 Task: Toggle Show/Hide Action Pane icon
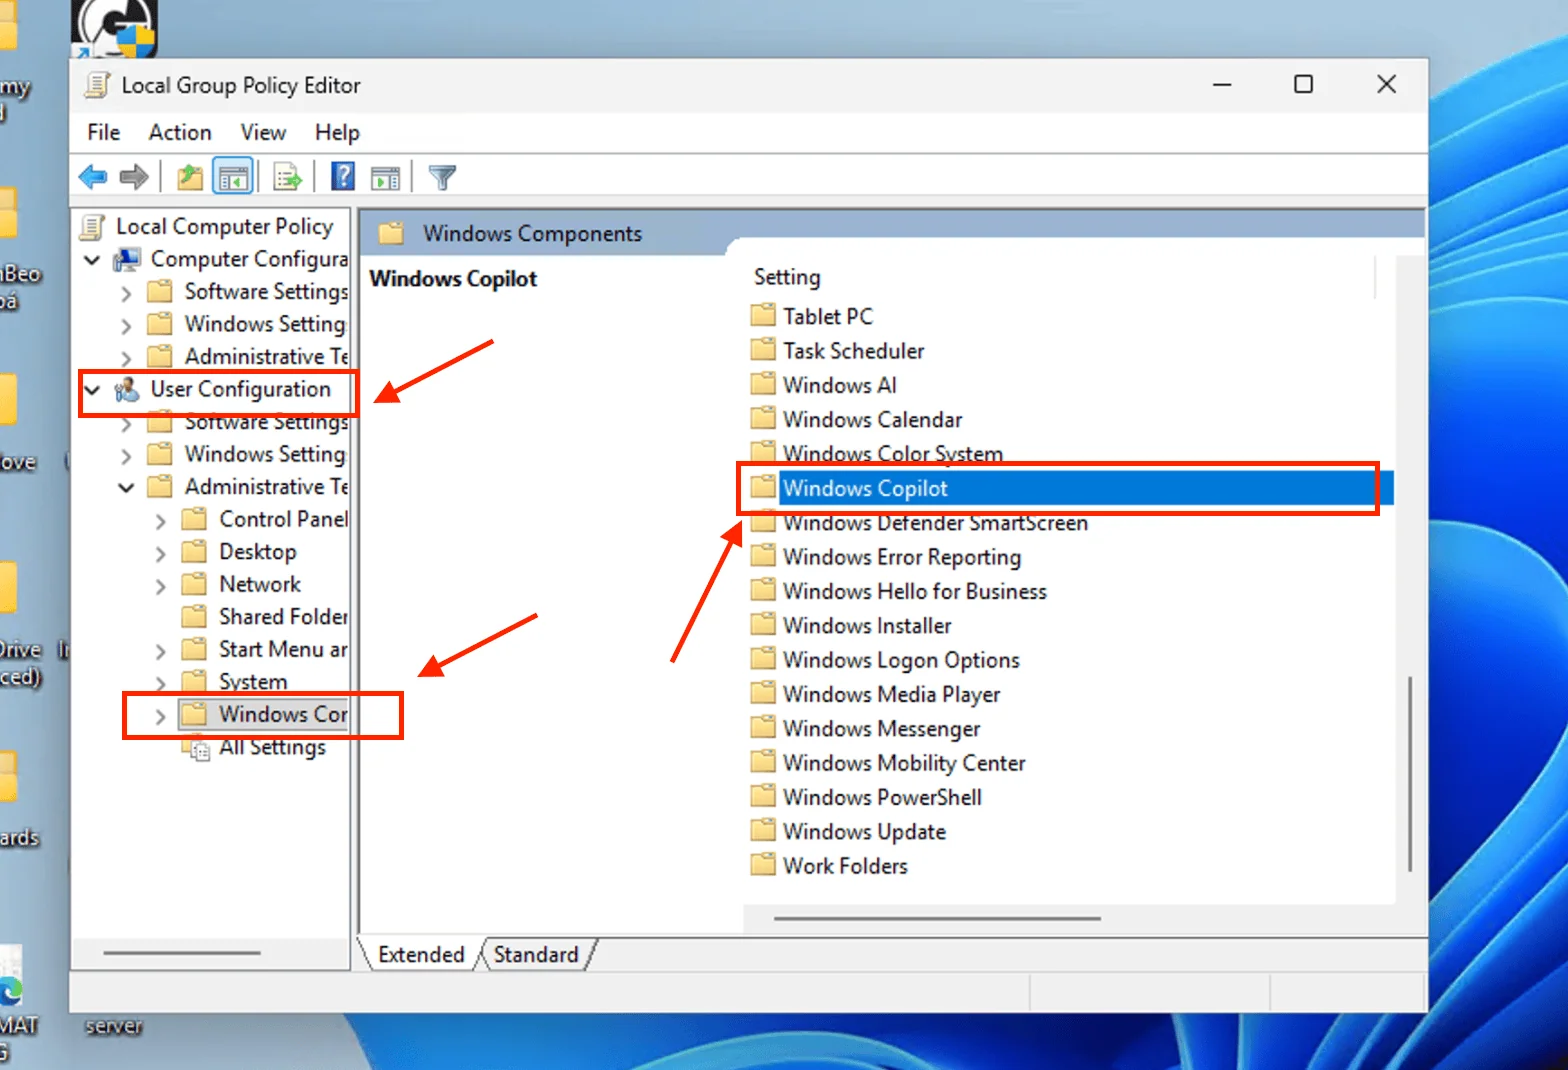[385, 178]
